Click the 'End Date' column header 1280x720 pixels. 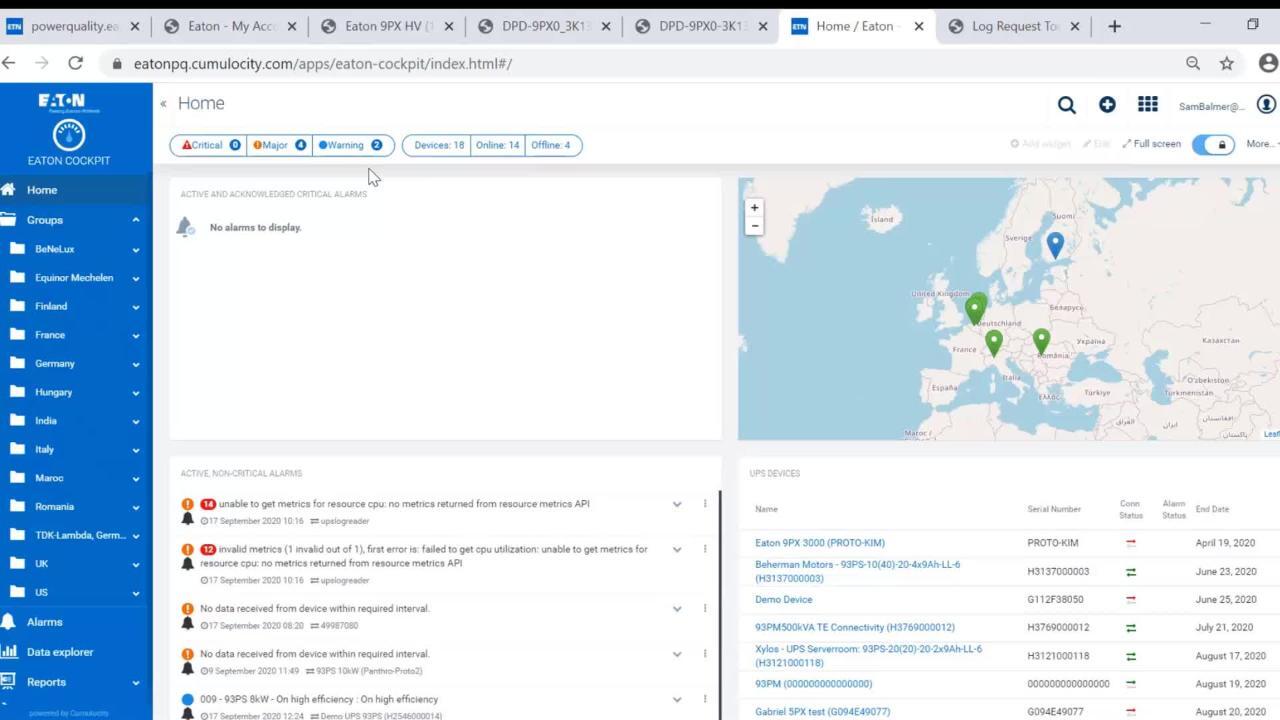point(1212,509)
